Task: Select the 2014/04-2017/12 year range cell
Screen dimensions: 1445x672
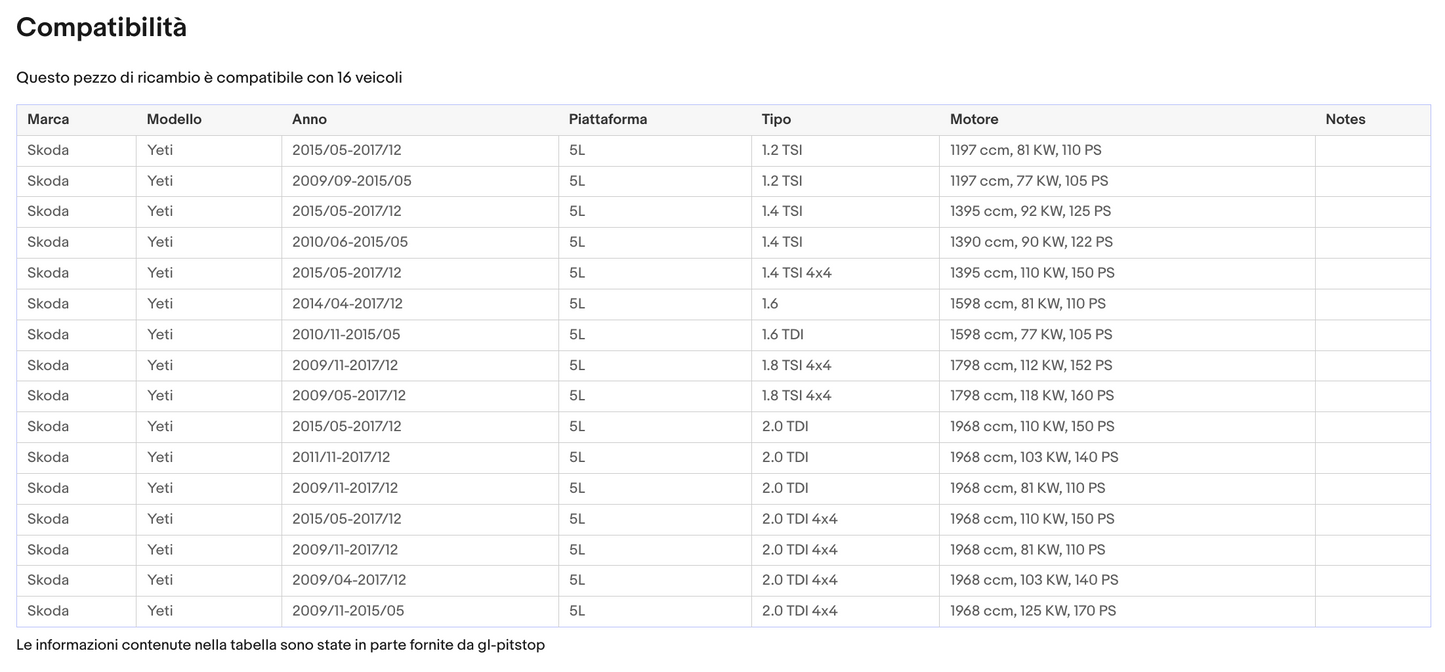Action: pyautogui.click(x=347, y=304)
